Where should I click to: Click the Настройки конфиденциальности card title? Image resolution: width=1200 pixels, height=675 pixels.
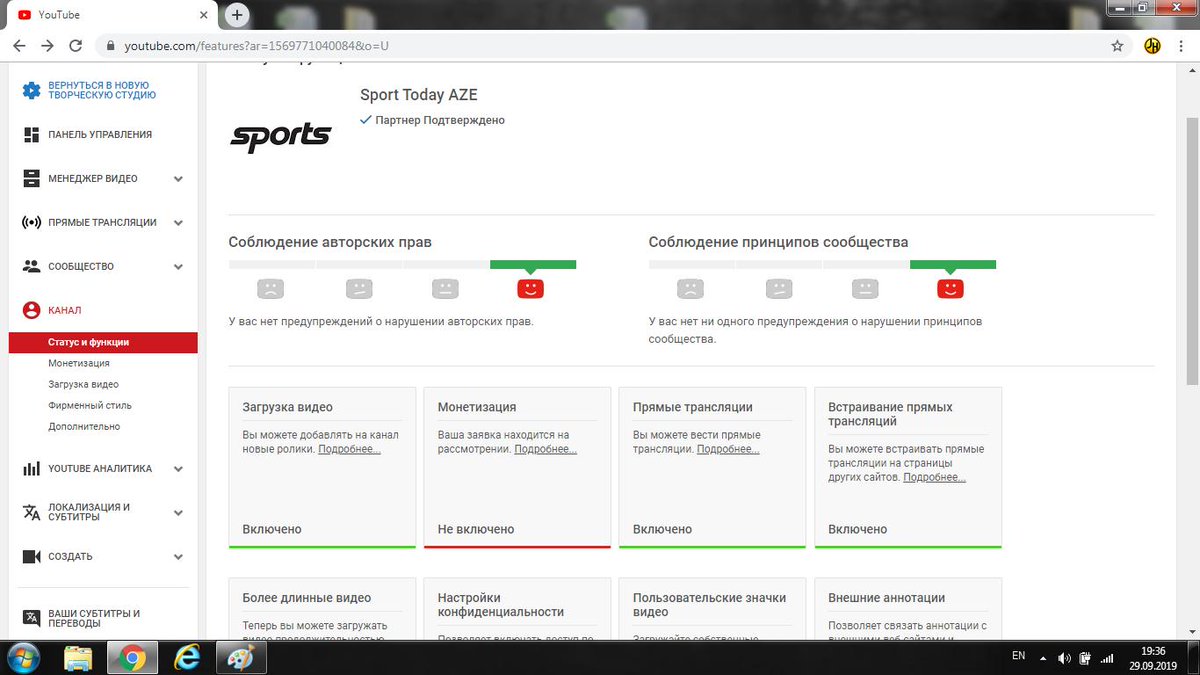click(x=501, y=605)
